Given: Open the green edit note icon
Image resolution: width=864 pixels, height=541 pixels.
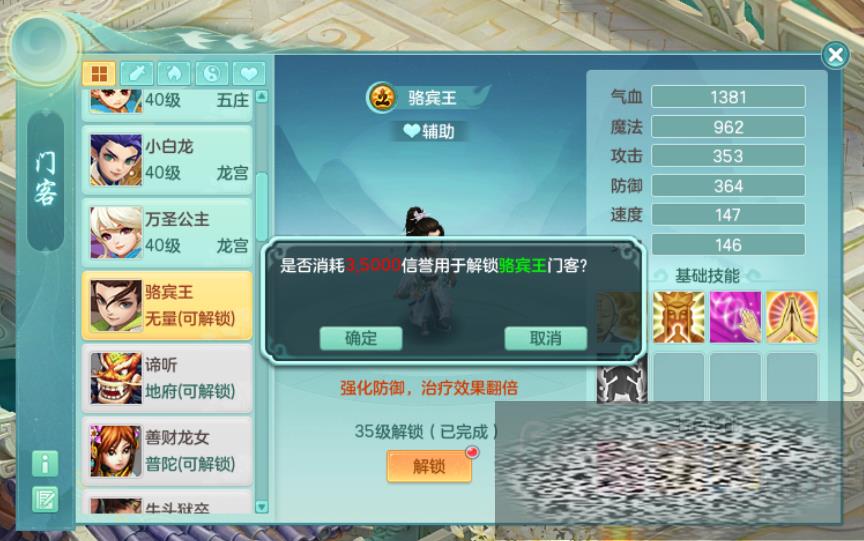Looking at the screenshot, I should tap(45, 500).
